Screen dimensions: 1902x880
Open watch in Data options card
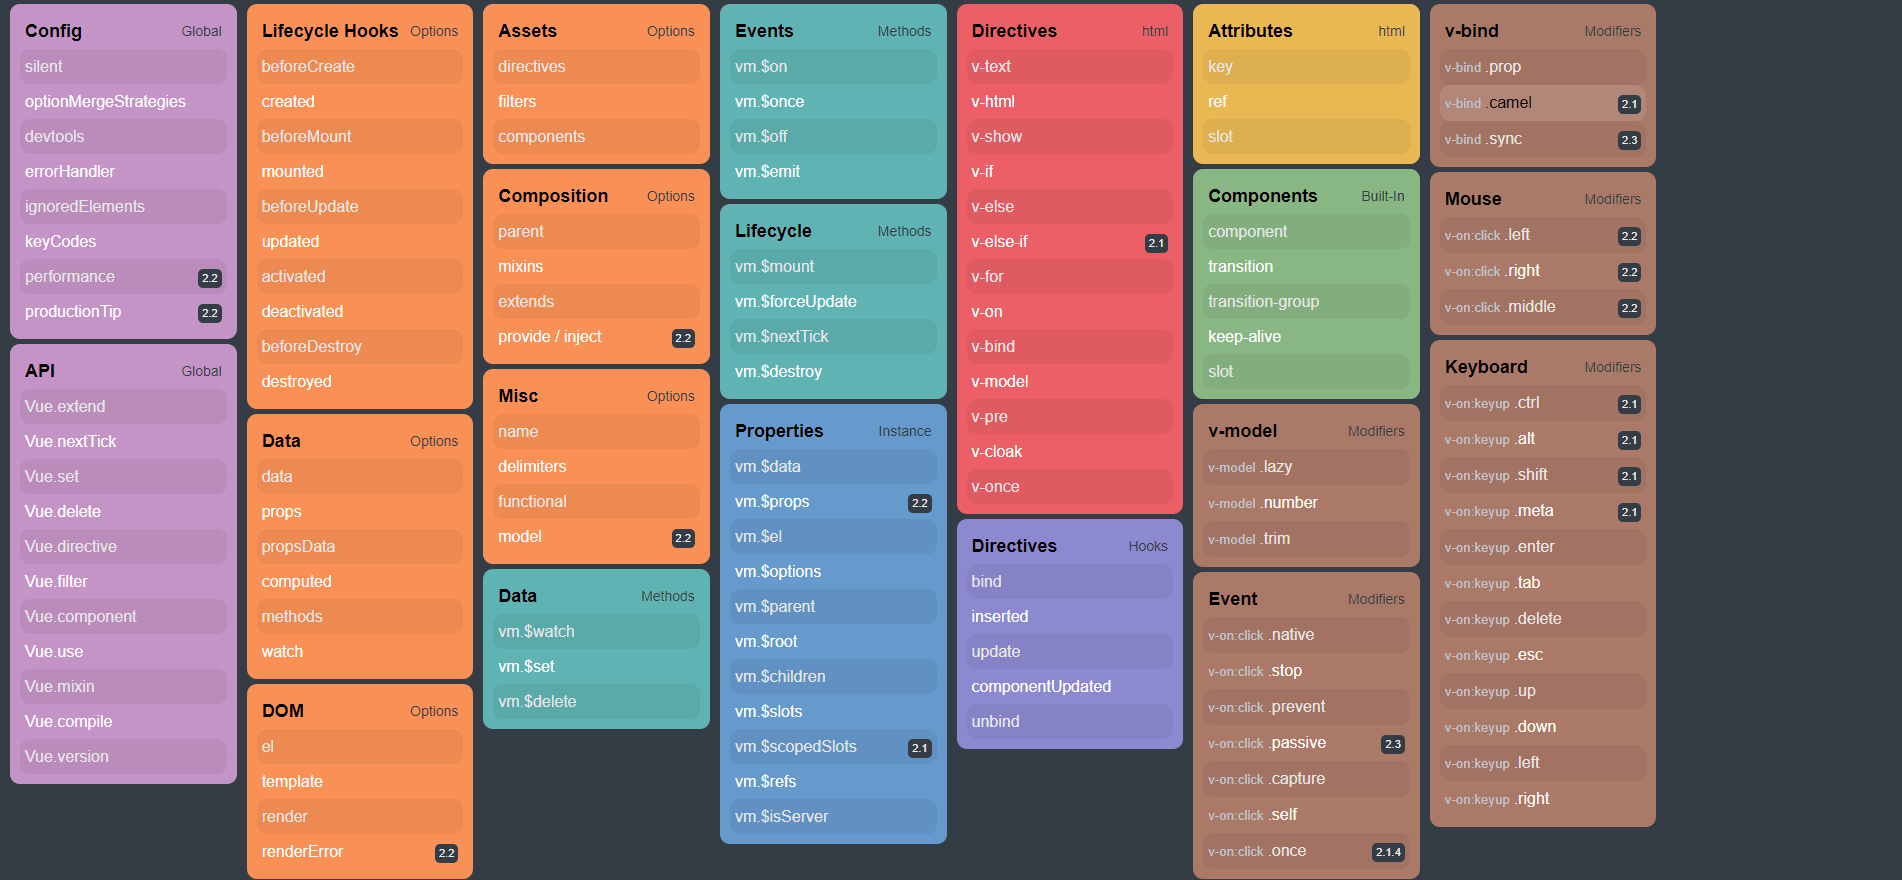360,652
